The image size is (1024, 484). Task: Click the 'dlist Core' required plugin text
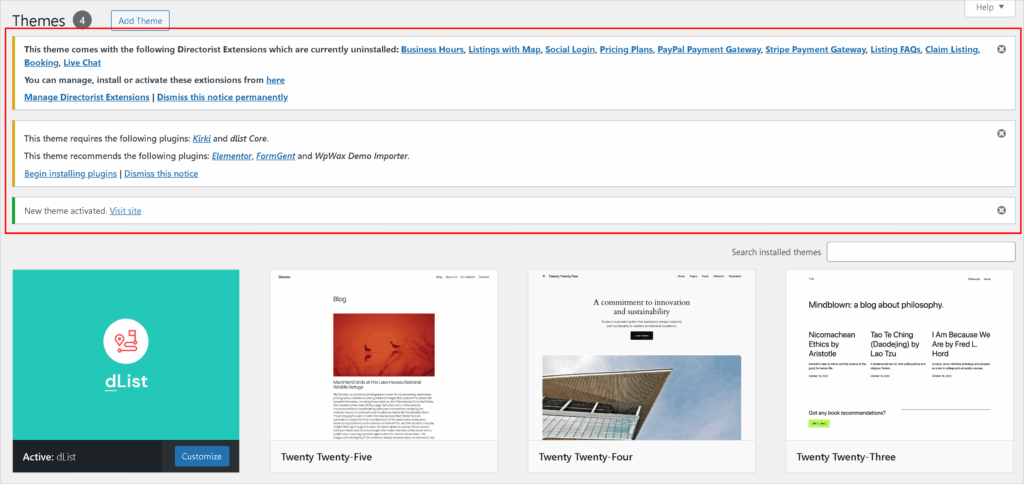(x=249, y=138)
